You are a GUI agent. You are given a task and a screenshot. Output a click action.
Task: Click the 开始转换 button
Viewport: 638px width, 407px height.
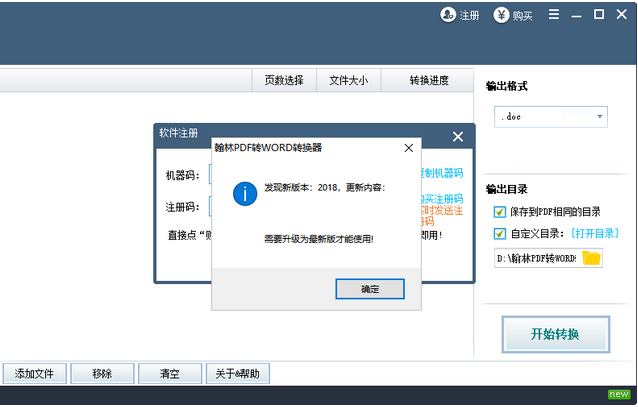(x=555, y=334)
